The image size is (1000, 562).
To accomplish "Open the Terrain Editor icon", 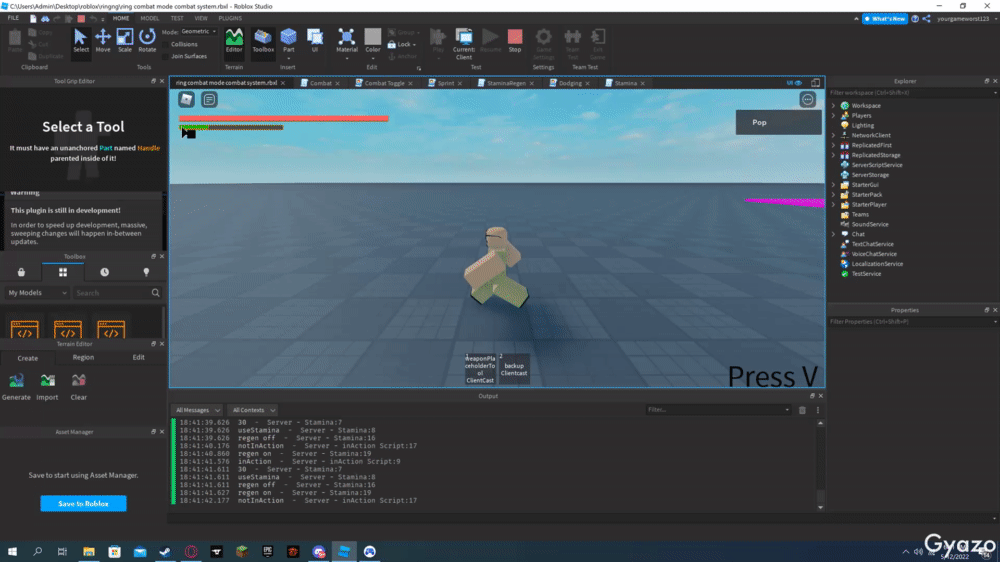I will (234, 41).
